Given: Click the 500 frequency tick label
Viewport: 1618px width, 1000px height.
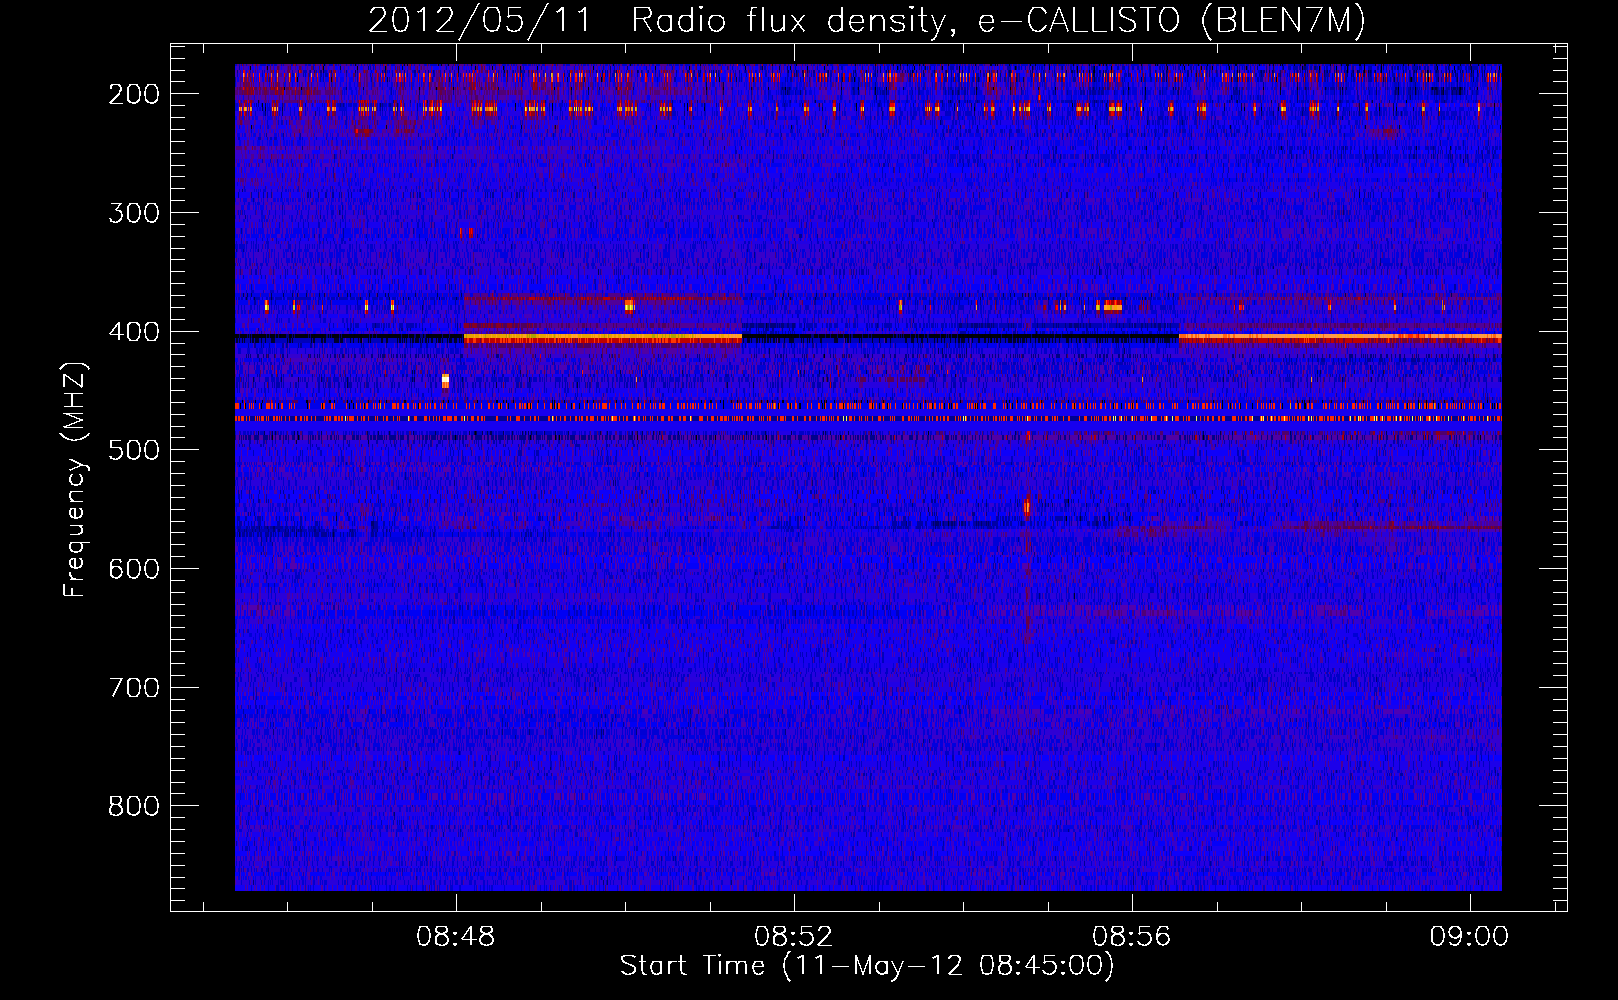Looking at the screenshot, I should pyautogui.click(x=134, y=450).
